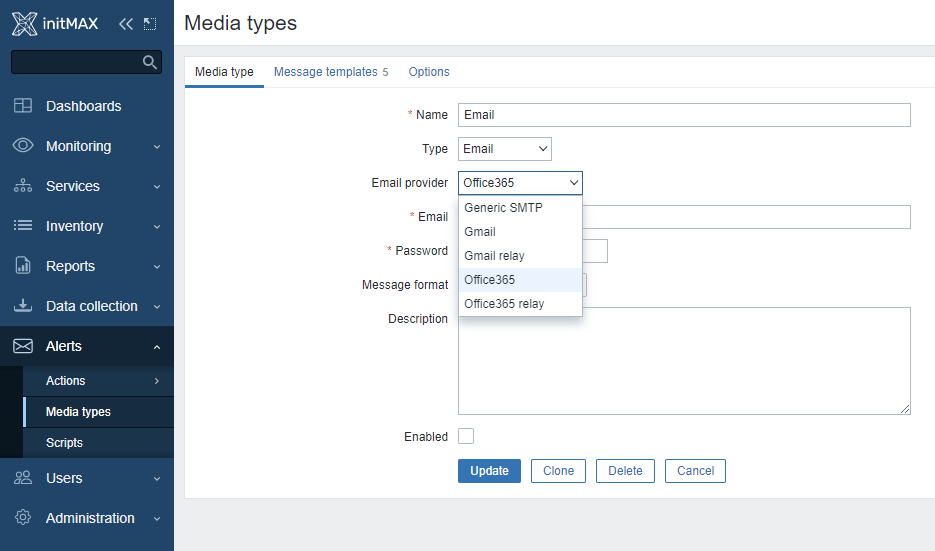
Task: Switch to the Options tab
Action: pos(429,72)
